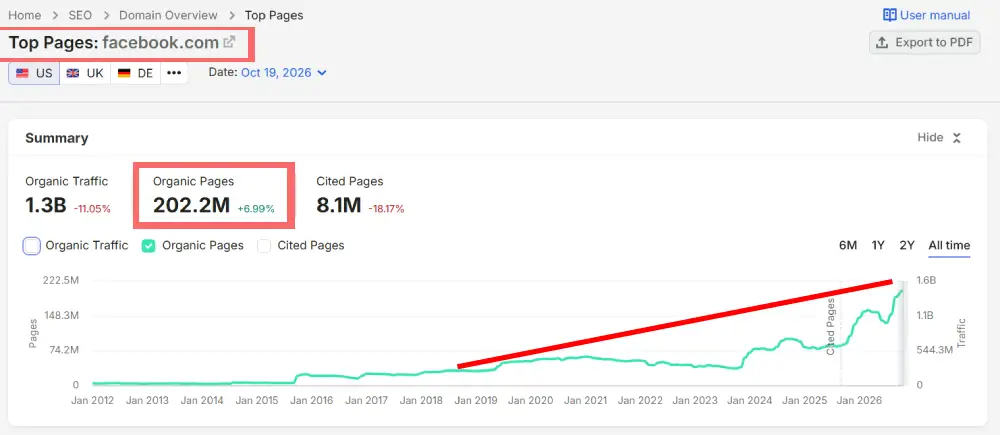Click the Cited Pages vertical chart marker
Image resolution: width=1000 pixels, height=435 pixels.
[831, 326]
